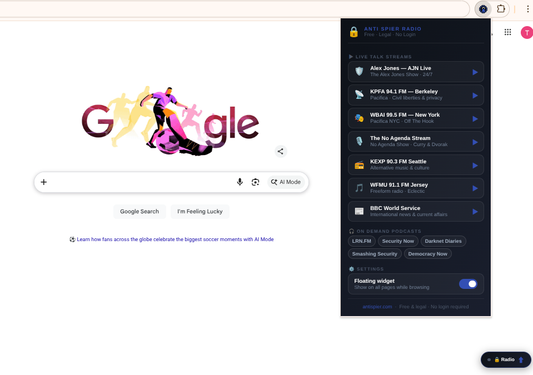
Task: Play KEXP 90.3 FM Seattle stream
Action: click(475, 165)
